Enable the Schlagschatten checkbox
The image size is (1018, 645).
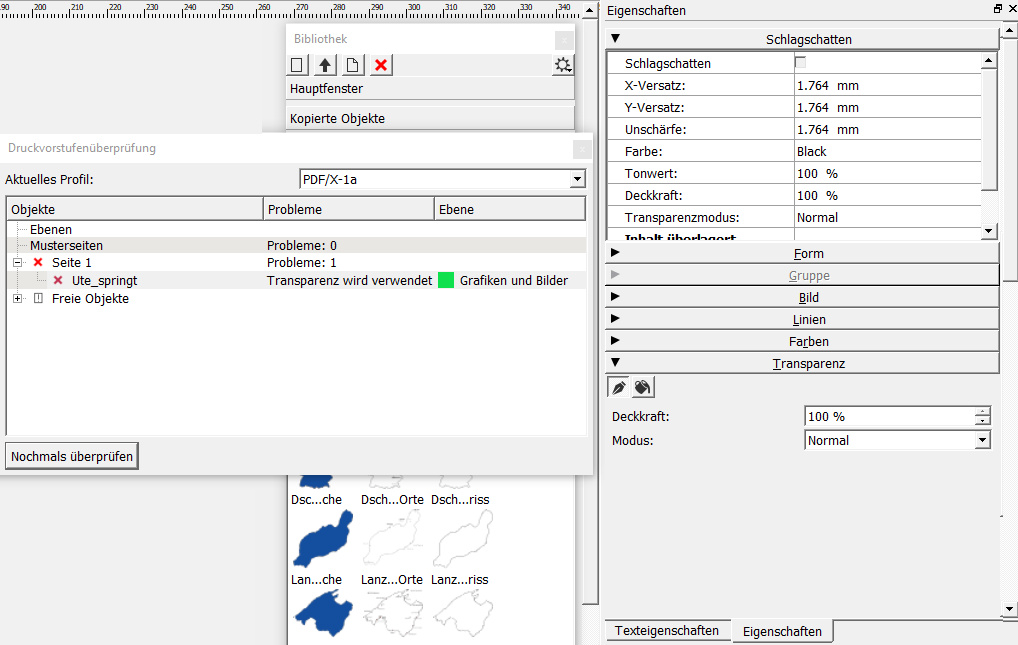point(800,62)
